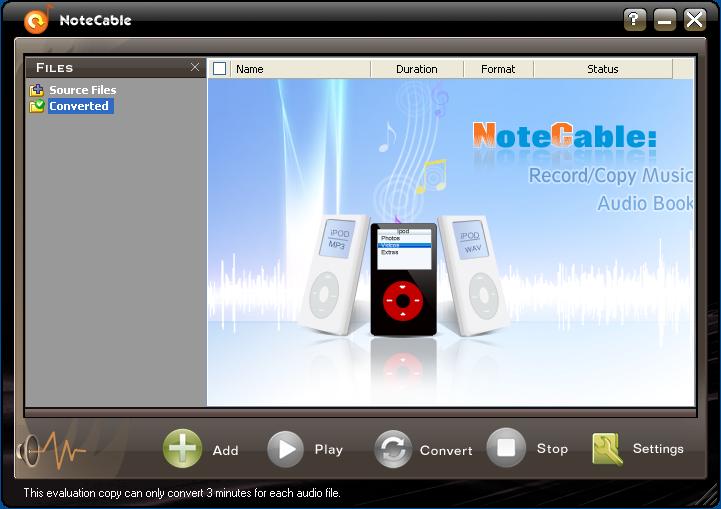Open help with the question mark button

(x=635, y=20)
